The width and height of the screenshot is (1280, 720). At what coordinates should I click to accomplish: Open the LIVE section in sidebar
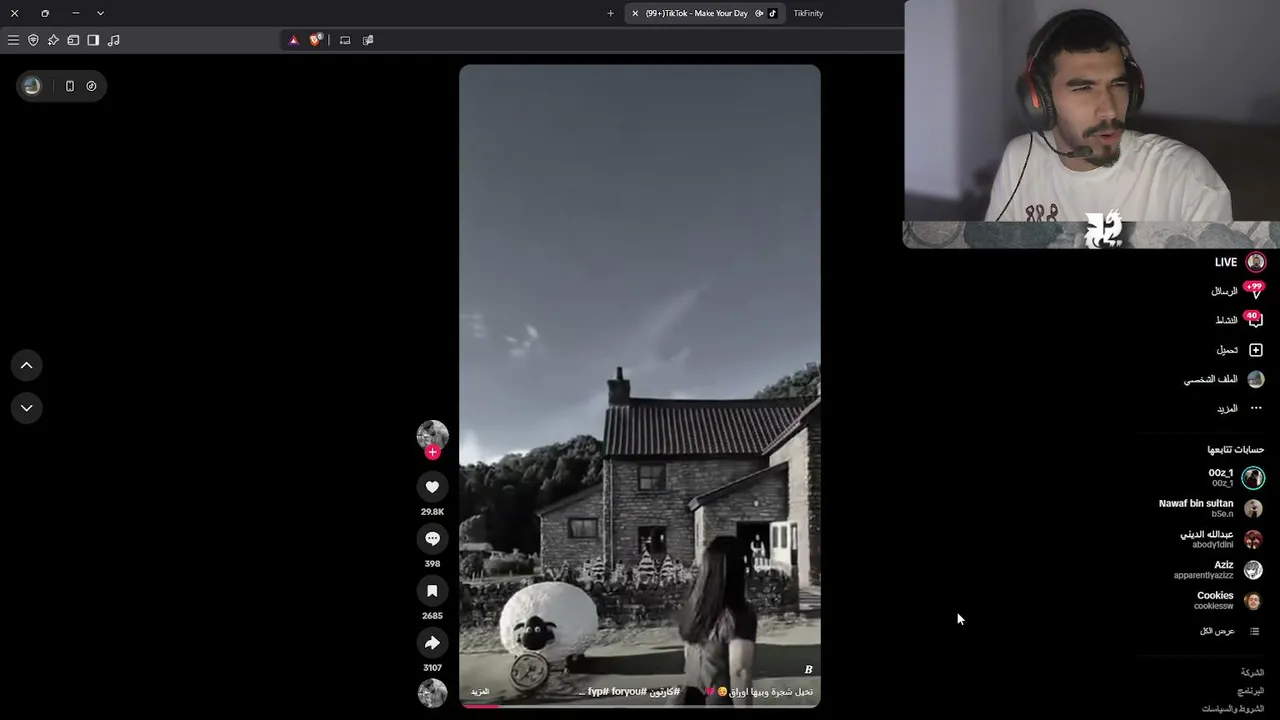click(1239, 262)
